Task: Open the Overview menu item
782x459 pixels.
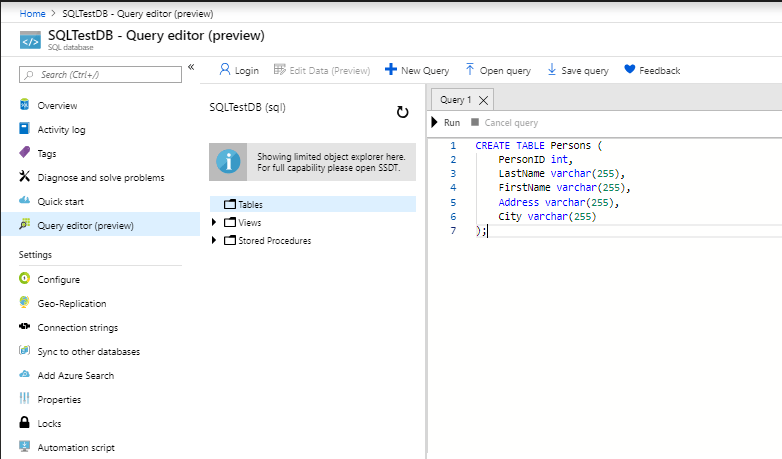Action: pyautogui.click(x=57, y=106)
